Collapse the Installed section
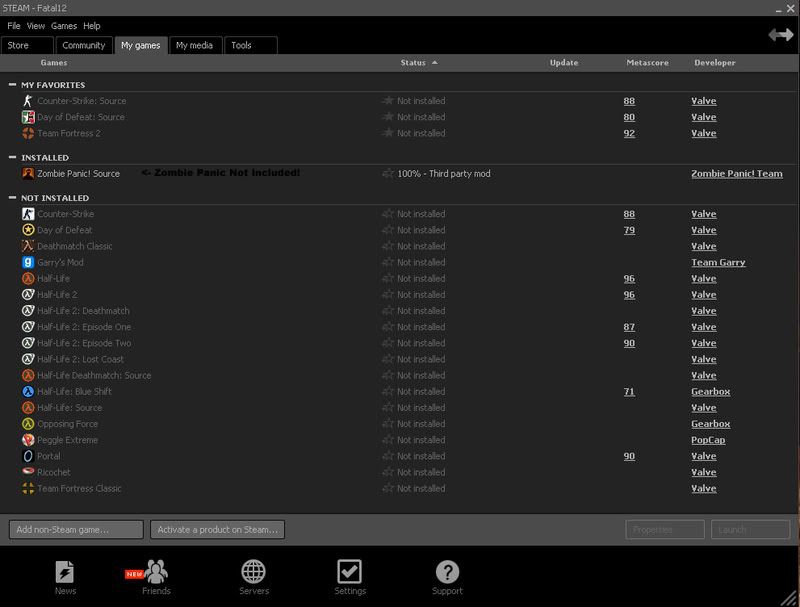 (x=12, y=158)
